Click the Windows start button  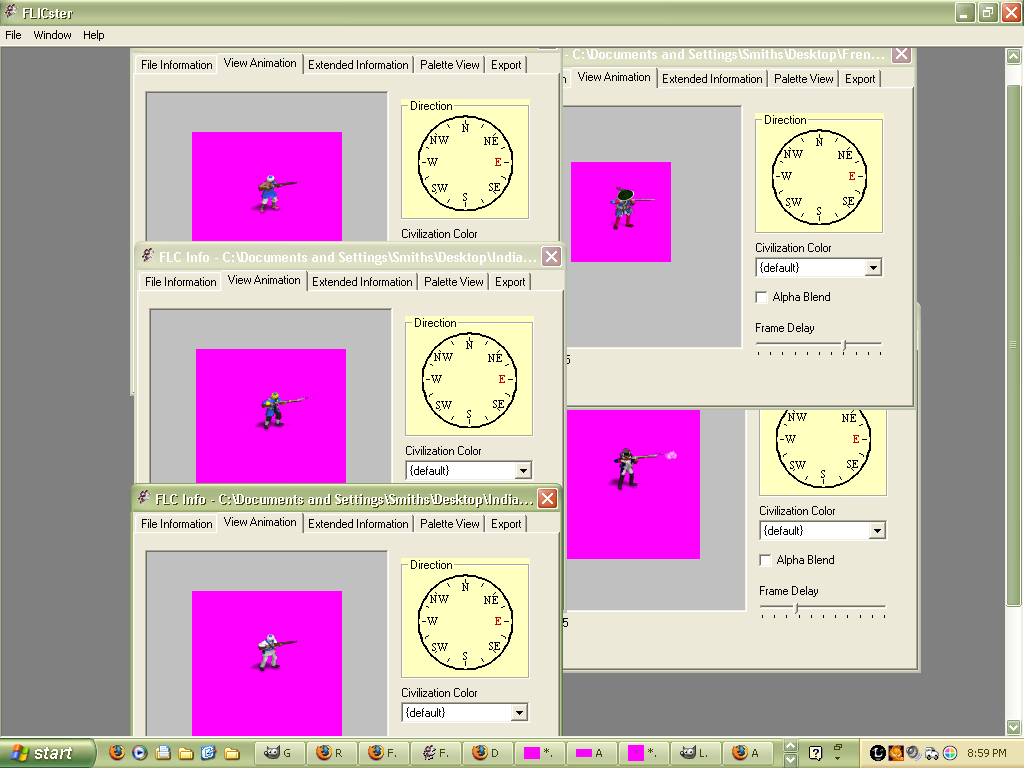tap(47, 753)
